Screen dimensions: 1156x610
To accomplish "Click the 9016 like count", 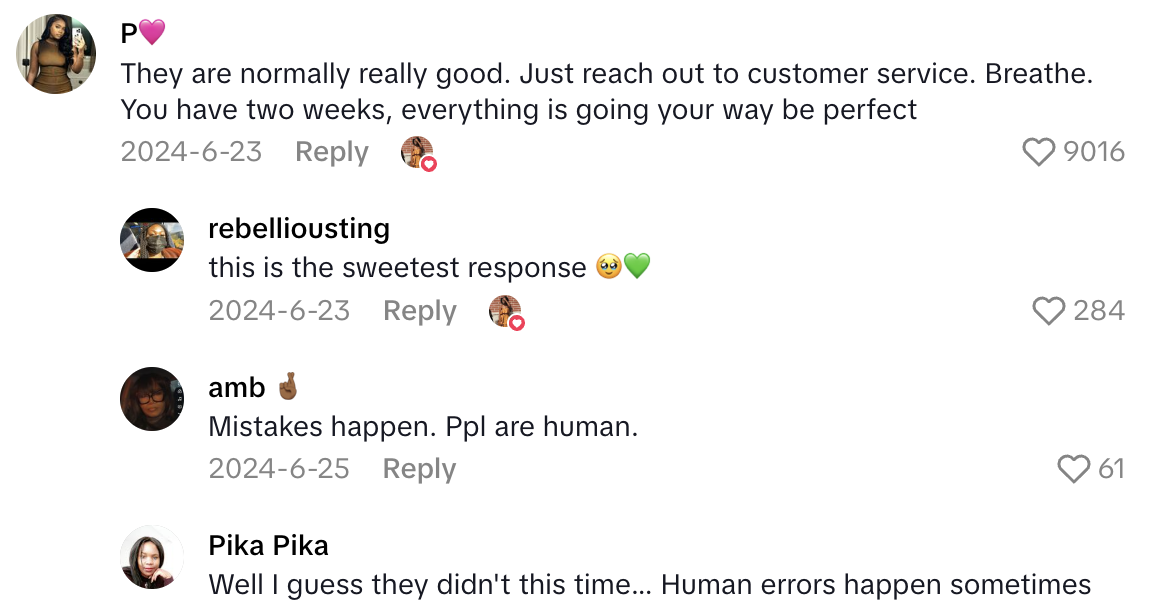I will (1094, 152).
